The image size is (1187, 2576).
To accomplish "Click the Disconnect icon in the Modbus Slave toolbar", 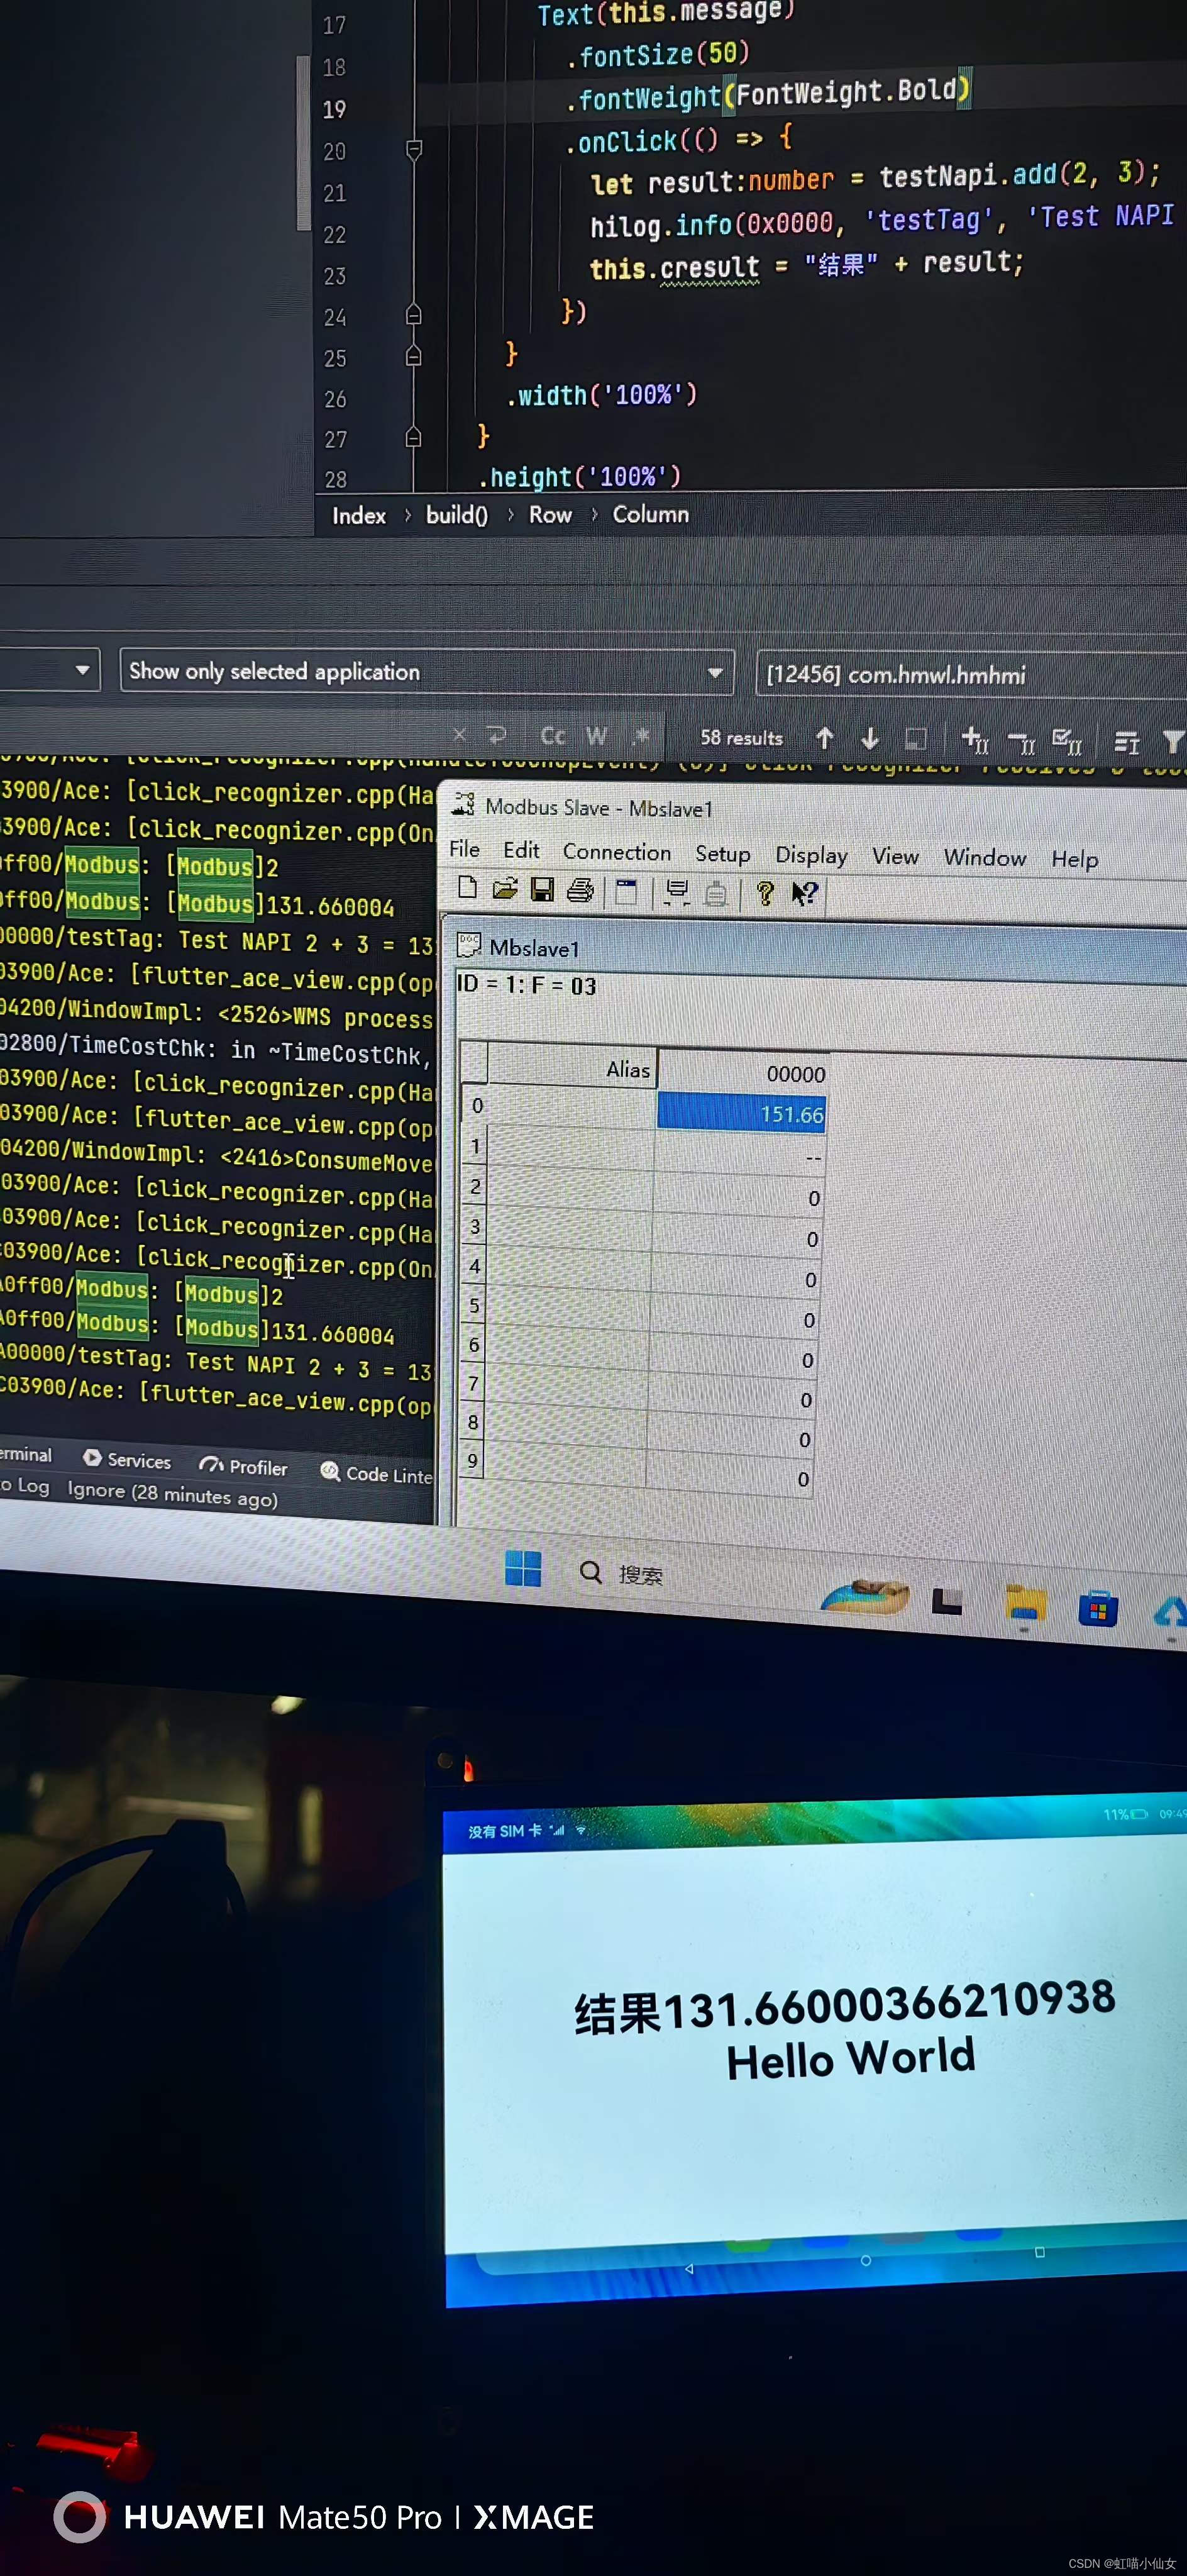I will [716, 893].
